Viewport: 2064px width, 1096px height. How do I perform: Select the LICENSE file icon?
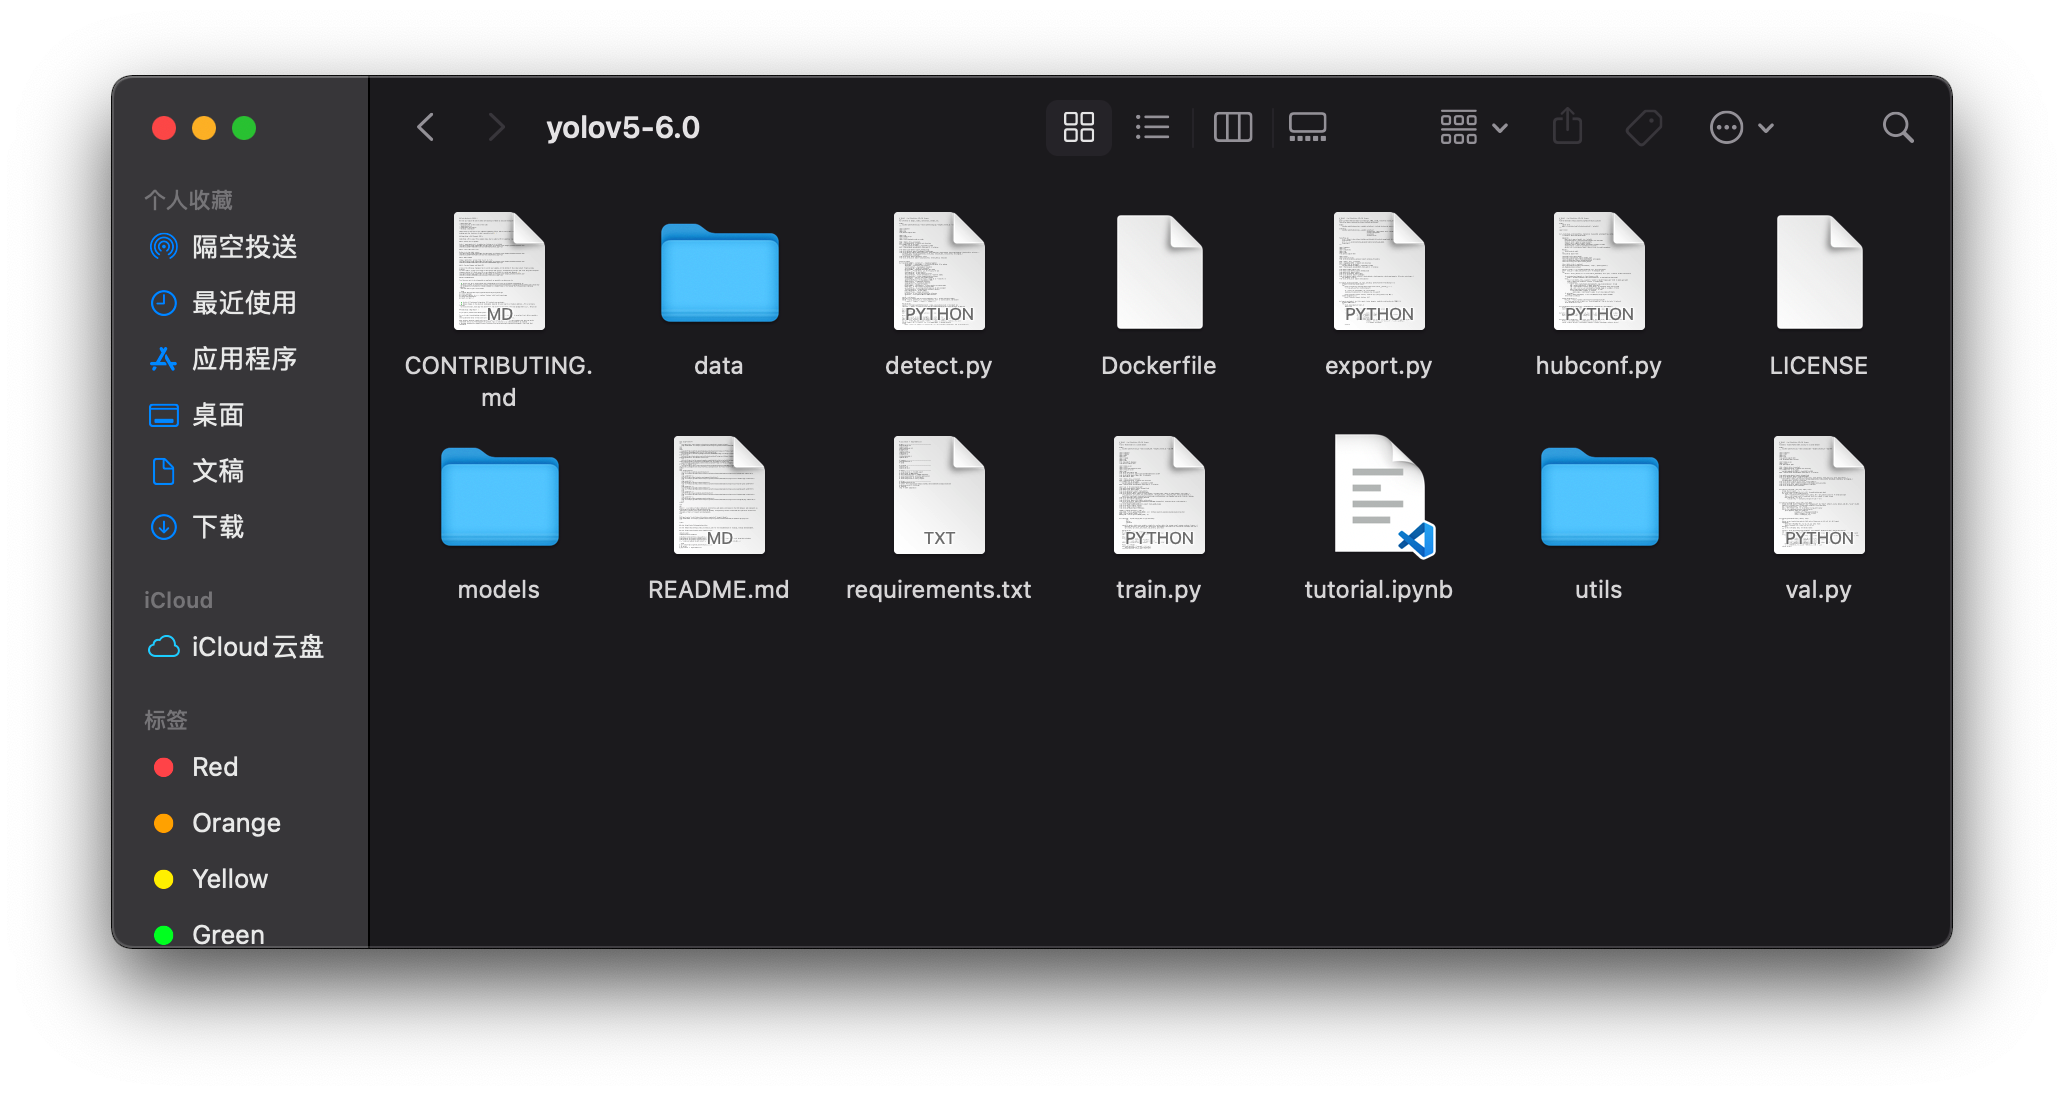click(x=1819, y=271)
